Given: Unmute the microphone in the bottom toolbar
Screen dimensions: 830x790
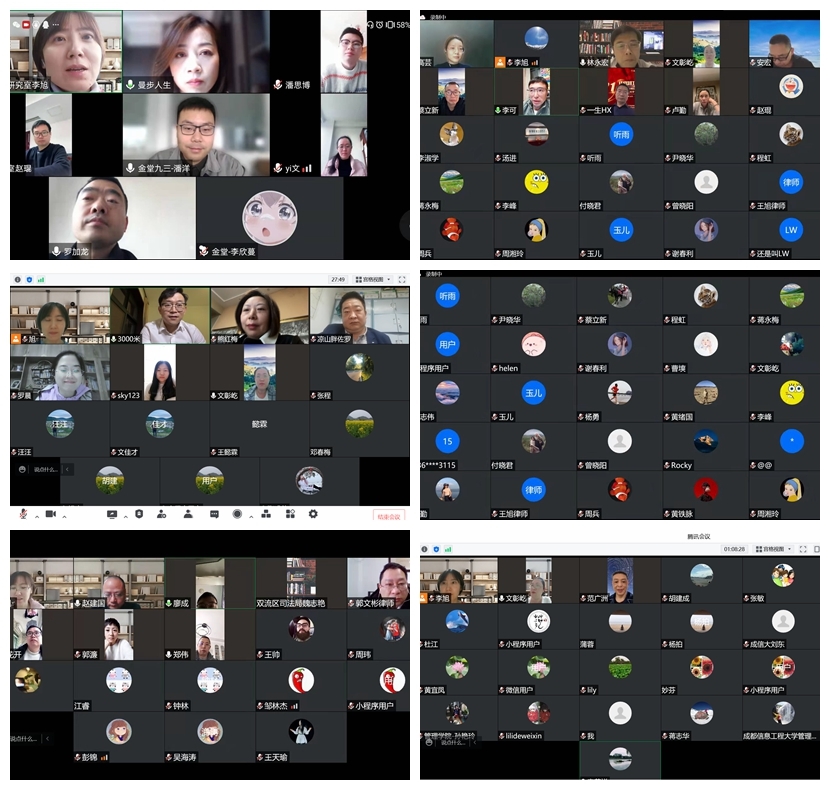Looking at the screenshot, I should (x=22, y=514).
